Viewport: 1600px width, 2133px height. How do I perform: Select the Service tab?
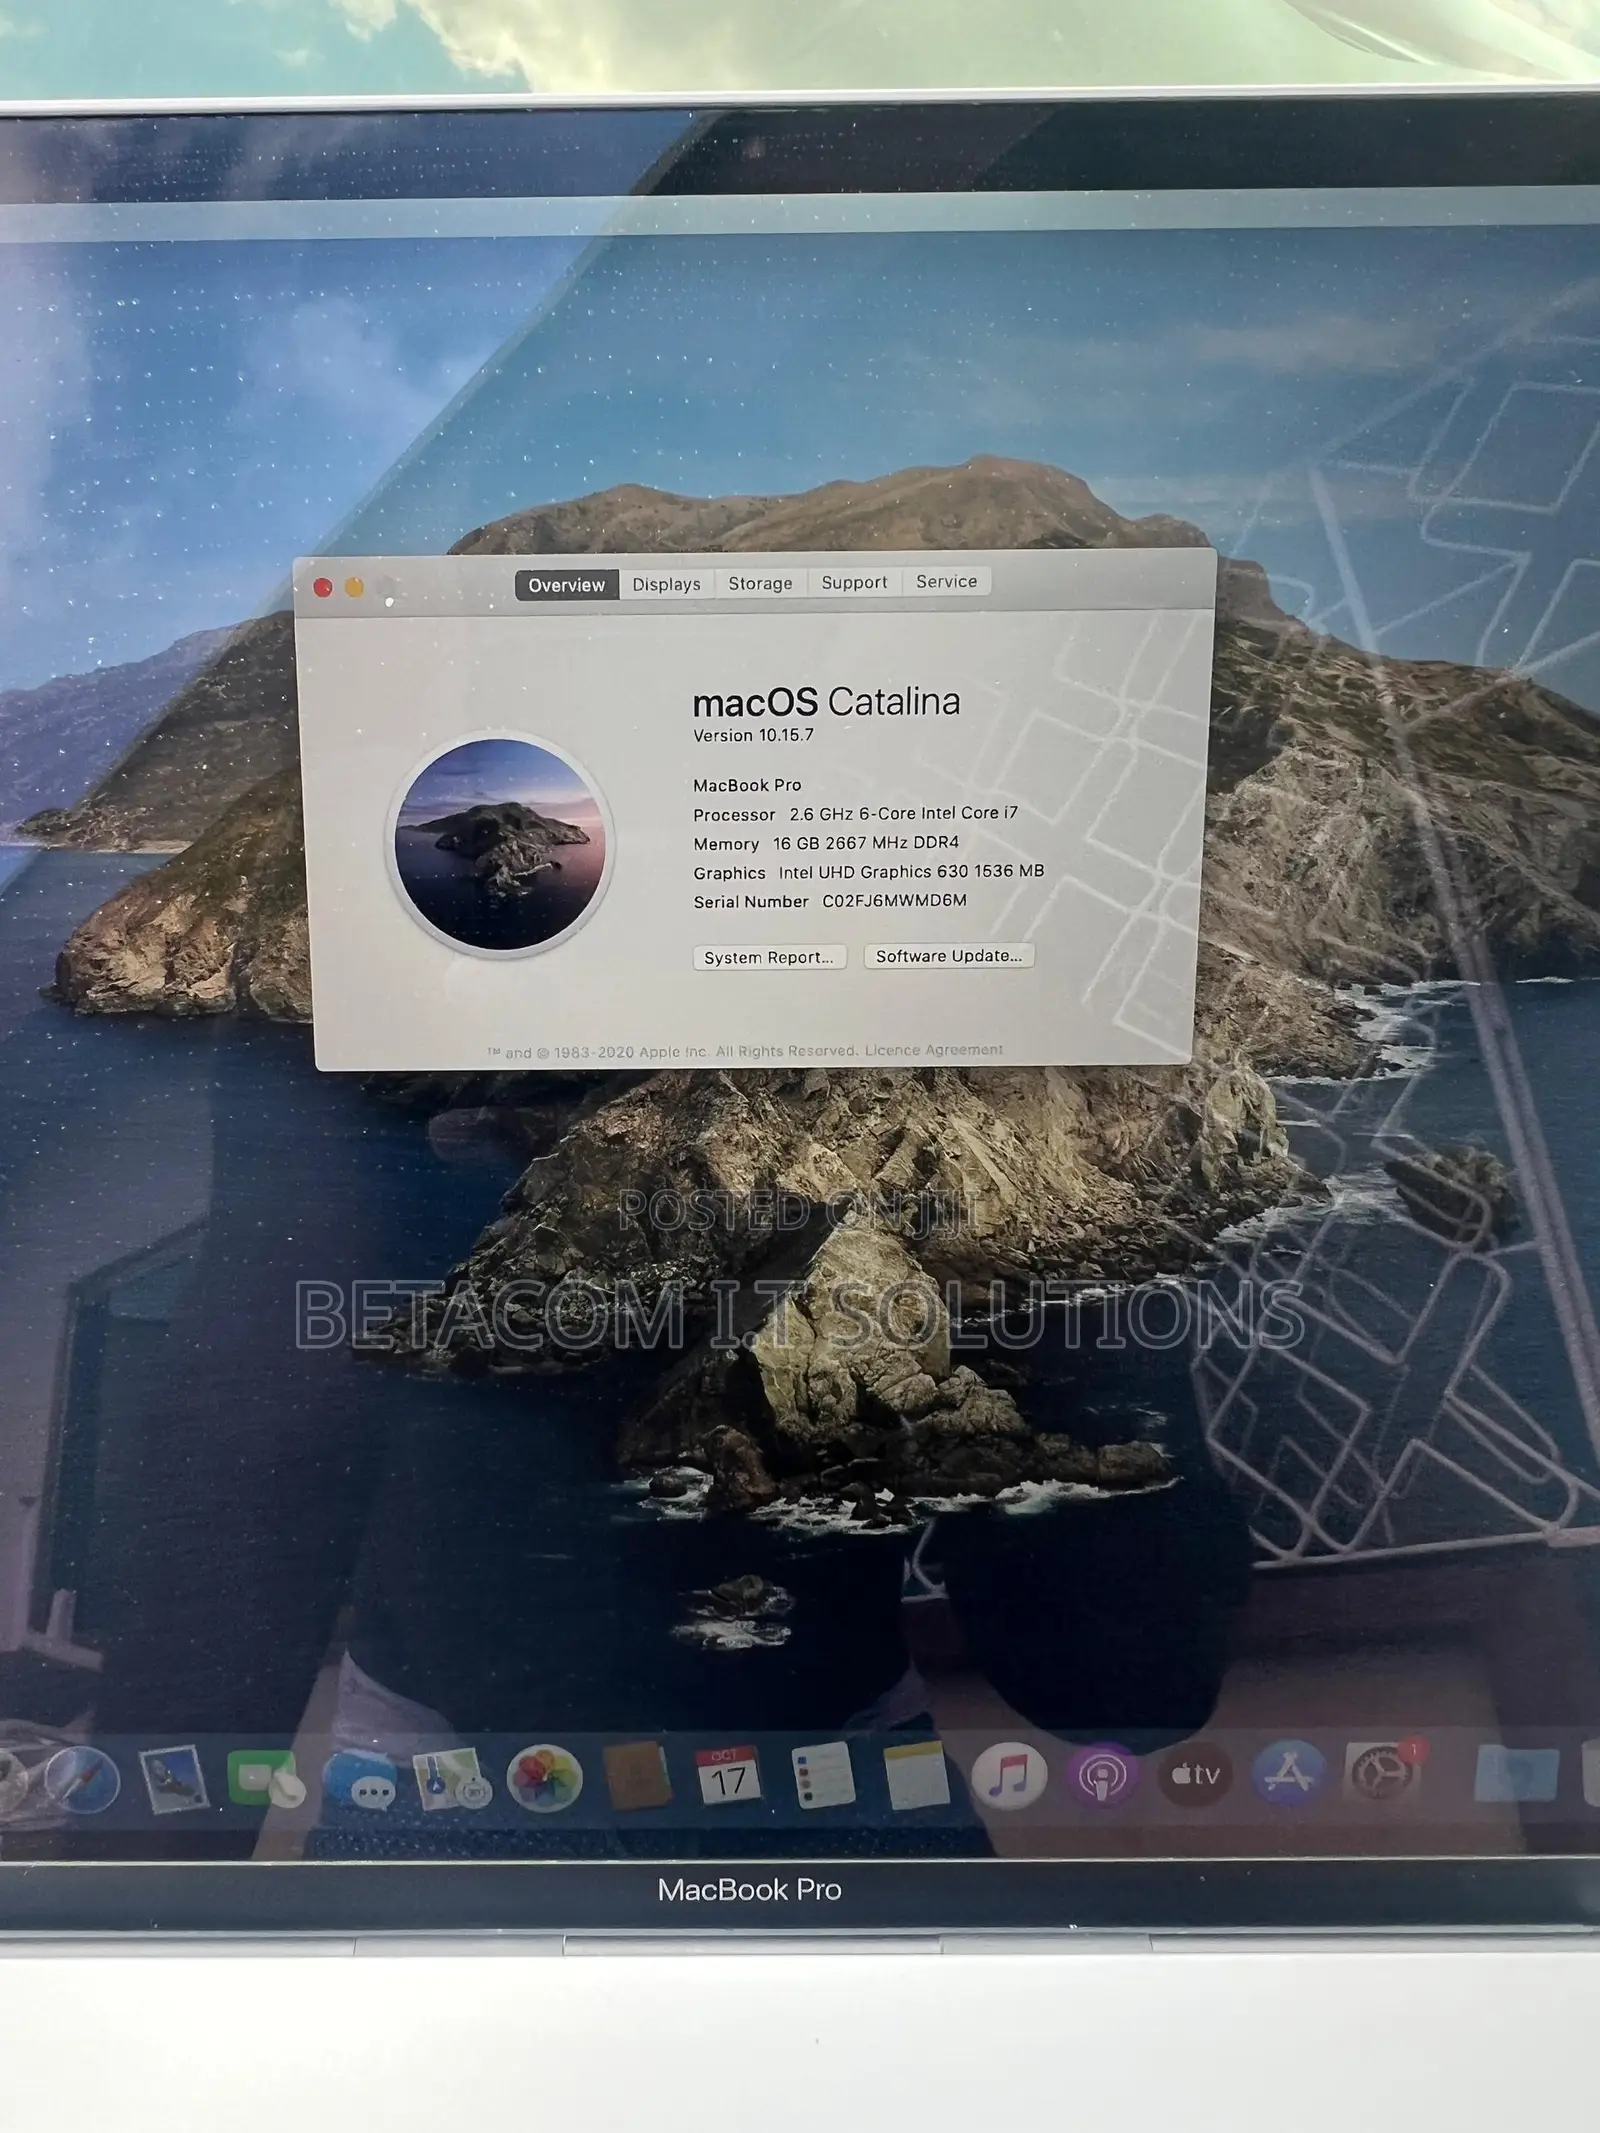(946, 581)
